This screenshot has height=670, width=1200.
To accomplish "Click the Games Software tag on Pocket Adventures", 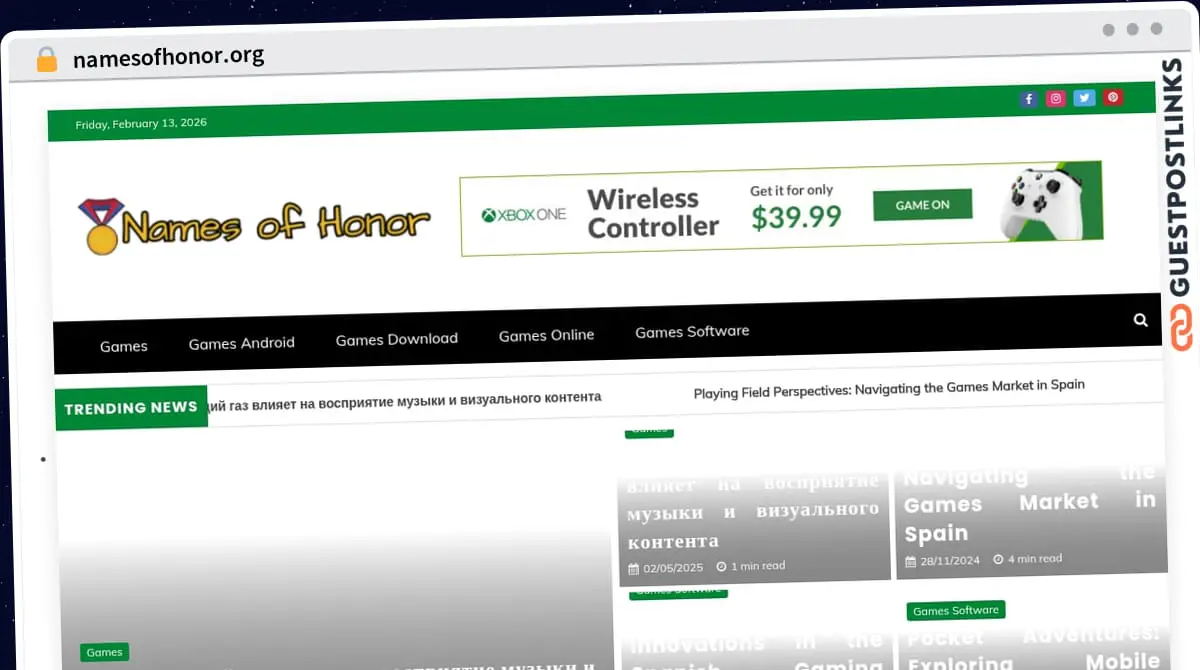I will click(956, 610).
